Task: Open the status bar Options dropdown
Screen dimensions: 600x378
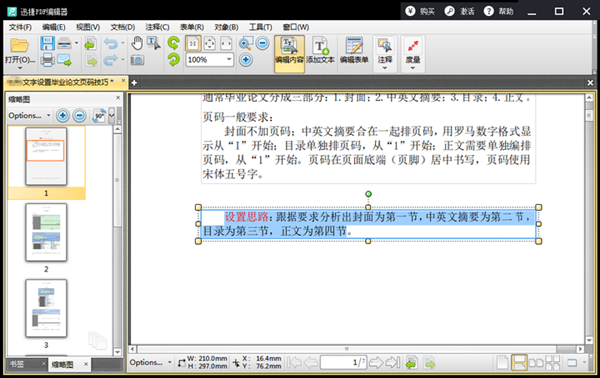Action: (150, 362)
